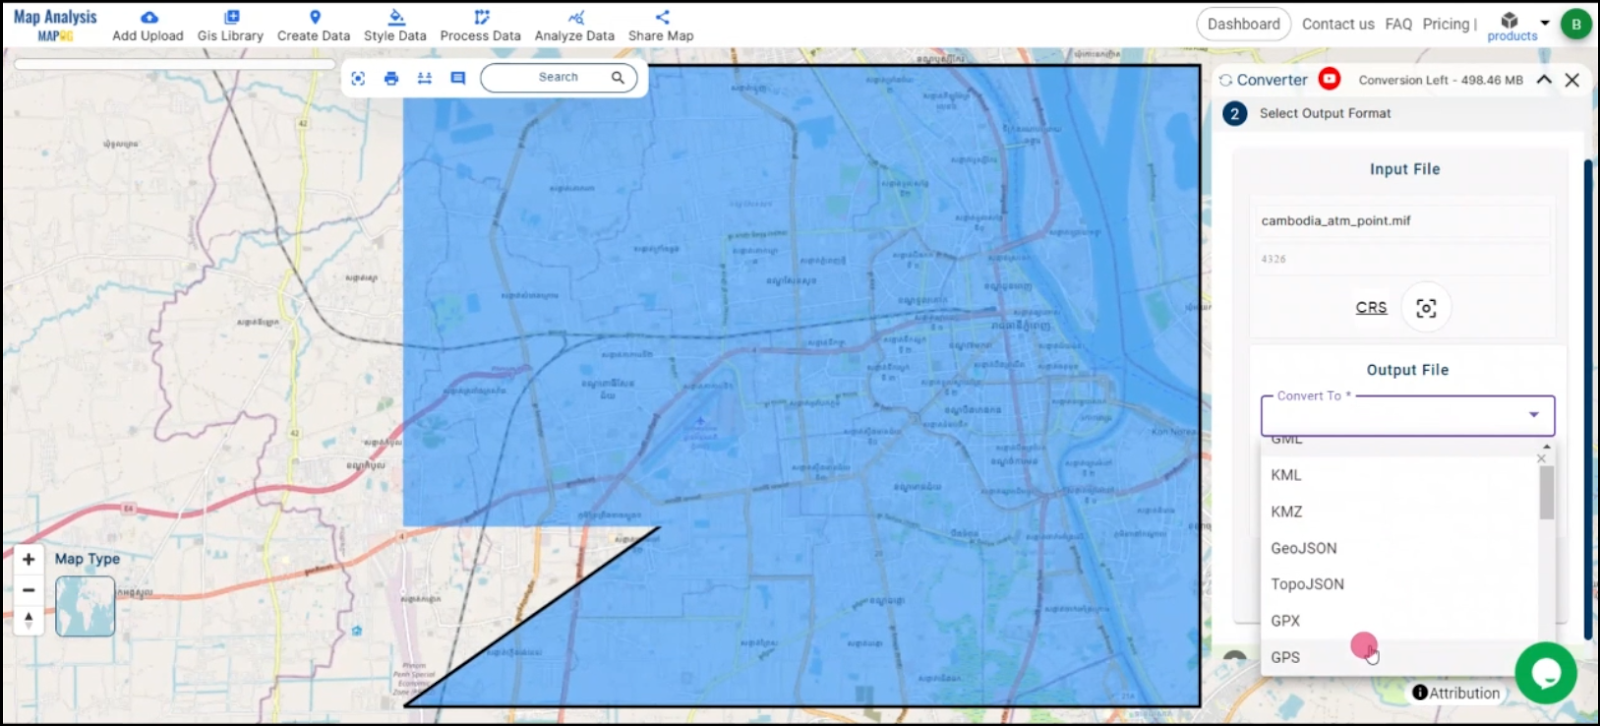This screenshot has width=1600, height=726.
Task: Open the user profile avatar B
Action: click(x=1577, y=24)
